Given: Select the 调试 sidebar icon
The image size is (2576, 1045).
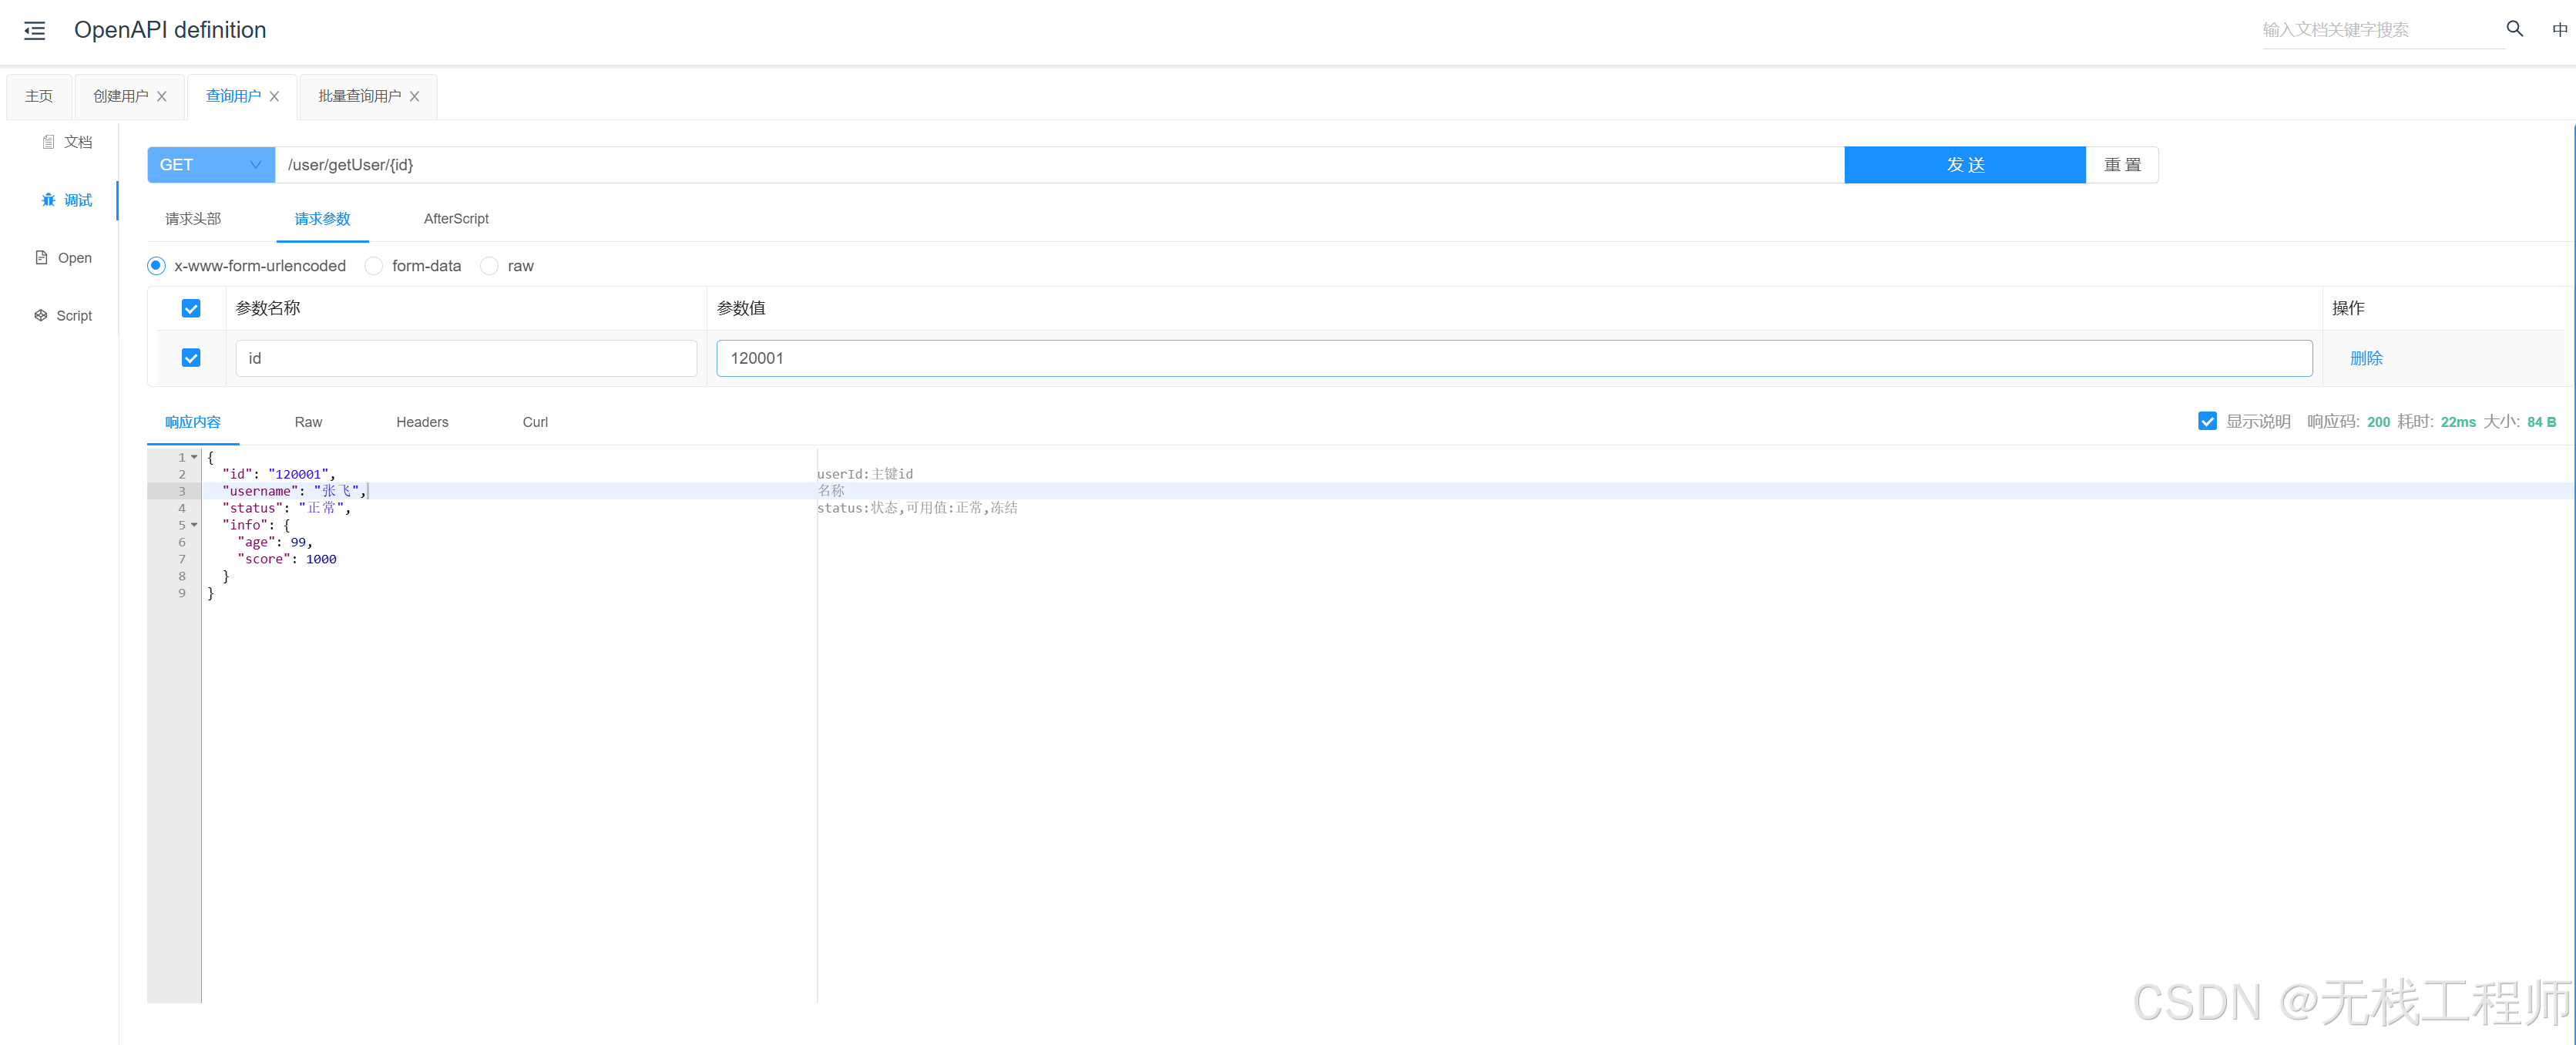Looking at the screenshot, I should [x=66, y=200].
